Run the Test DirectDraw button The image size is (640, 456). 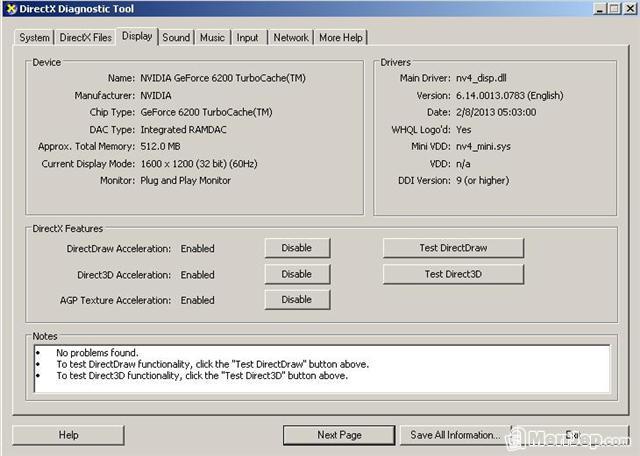[x=453, y=248]
